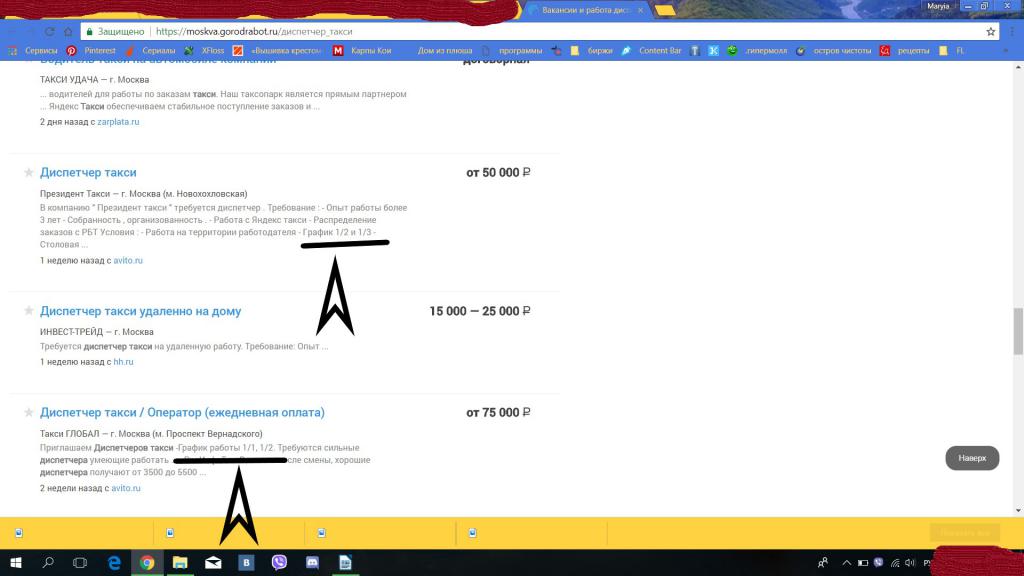Mark 'Диспетчер такси удаленно на дому' as favorite
Viewport: 1024px width, 576px height.
(x=29, y=312)
